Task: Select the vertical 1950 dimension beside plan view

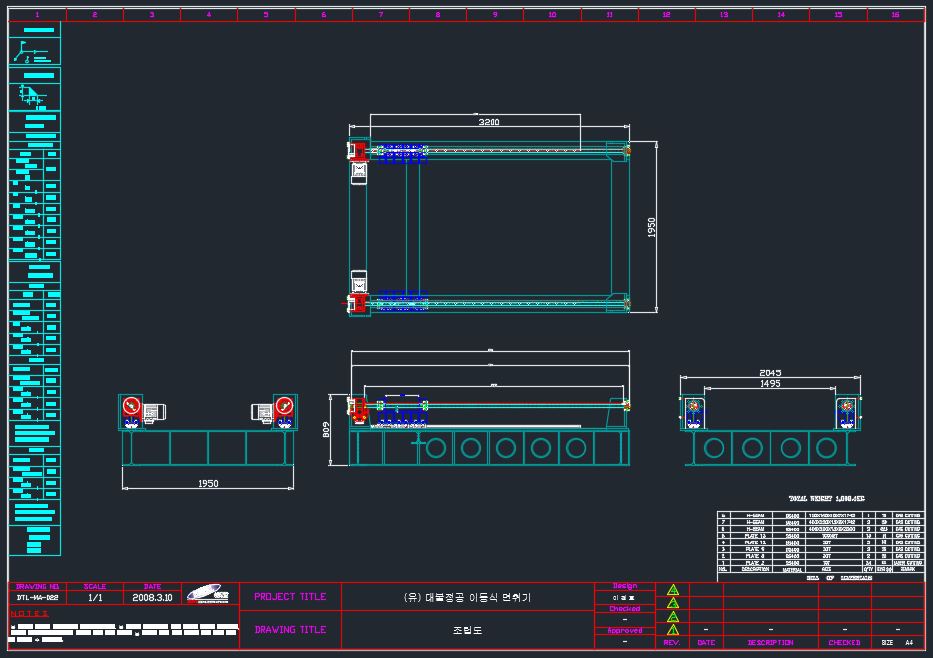Action: [x=651, y=227]
